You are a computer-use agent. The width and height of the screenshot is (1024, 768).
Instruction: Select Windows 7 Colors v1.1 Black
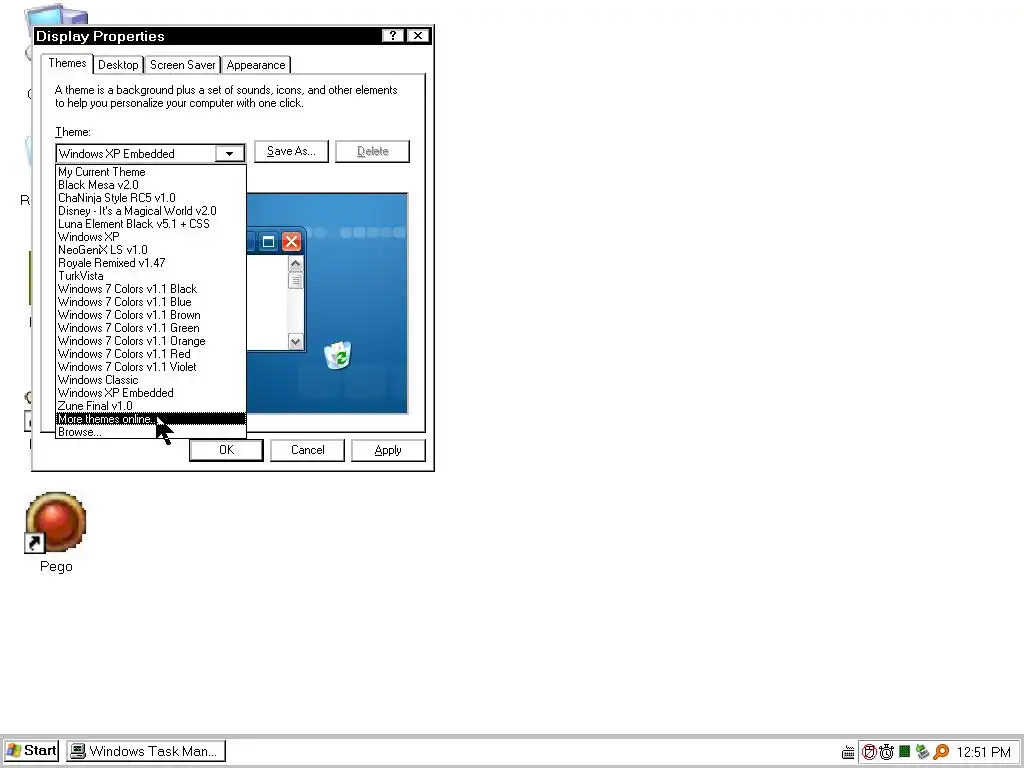pyautogui.click(x=151, y=289)
